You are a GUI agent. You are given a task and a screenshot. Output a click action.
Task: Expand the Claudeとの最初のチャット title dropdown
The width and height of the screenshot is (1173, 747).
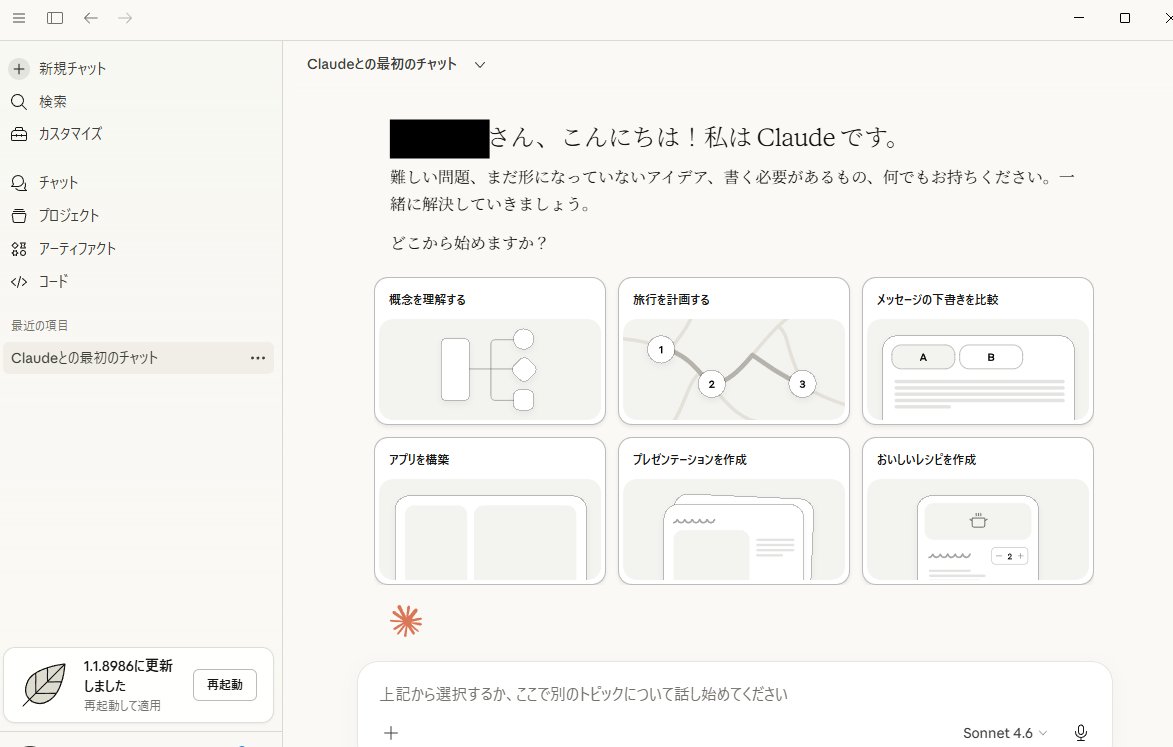(480, 65)
